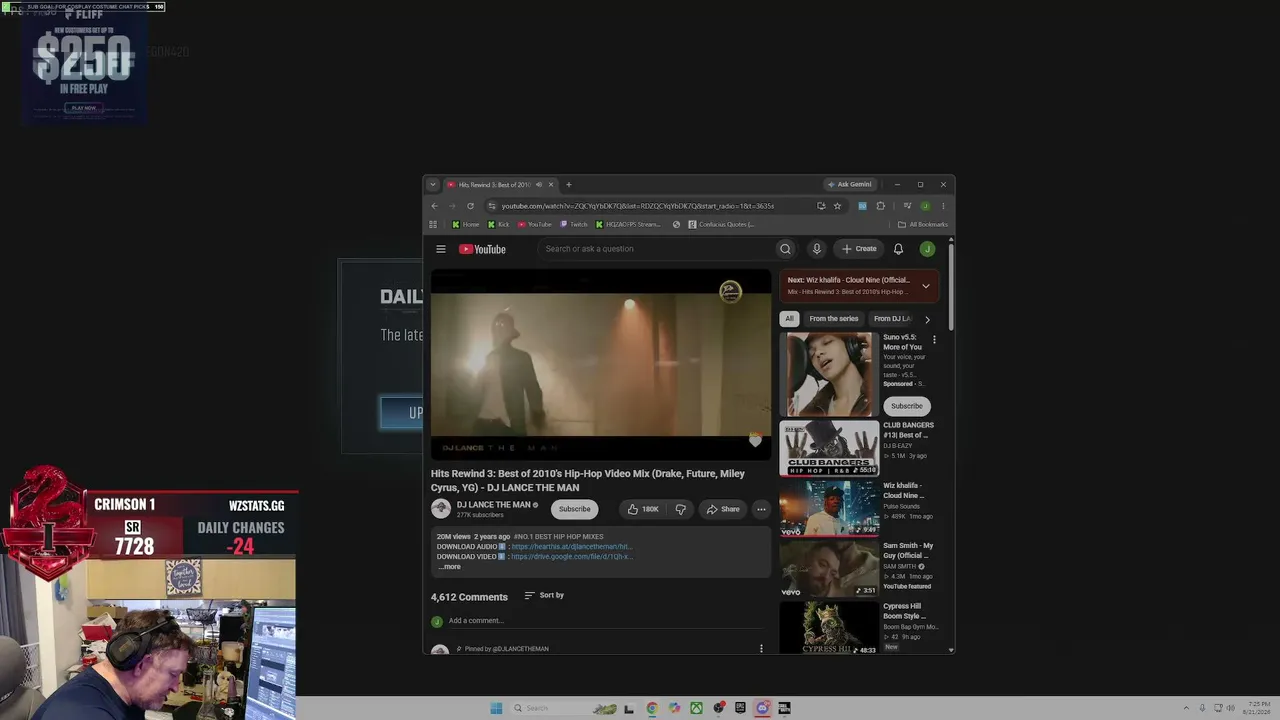
Task: Open the CLUB BANGERS #13 video thumbnail
Action: coord(829,448)
